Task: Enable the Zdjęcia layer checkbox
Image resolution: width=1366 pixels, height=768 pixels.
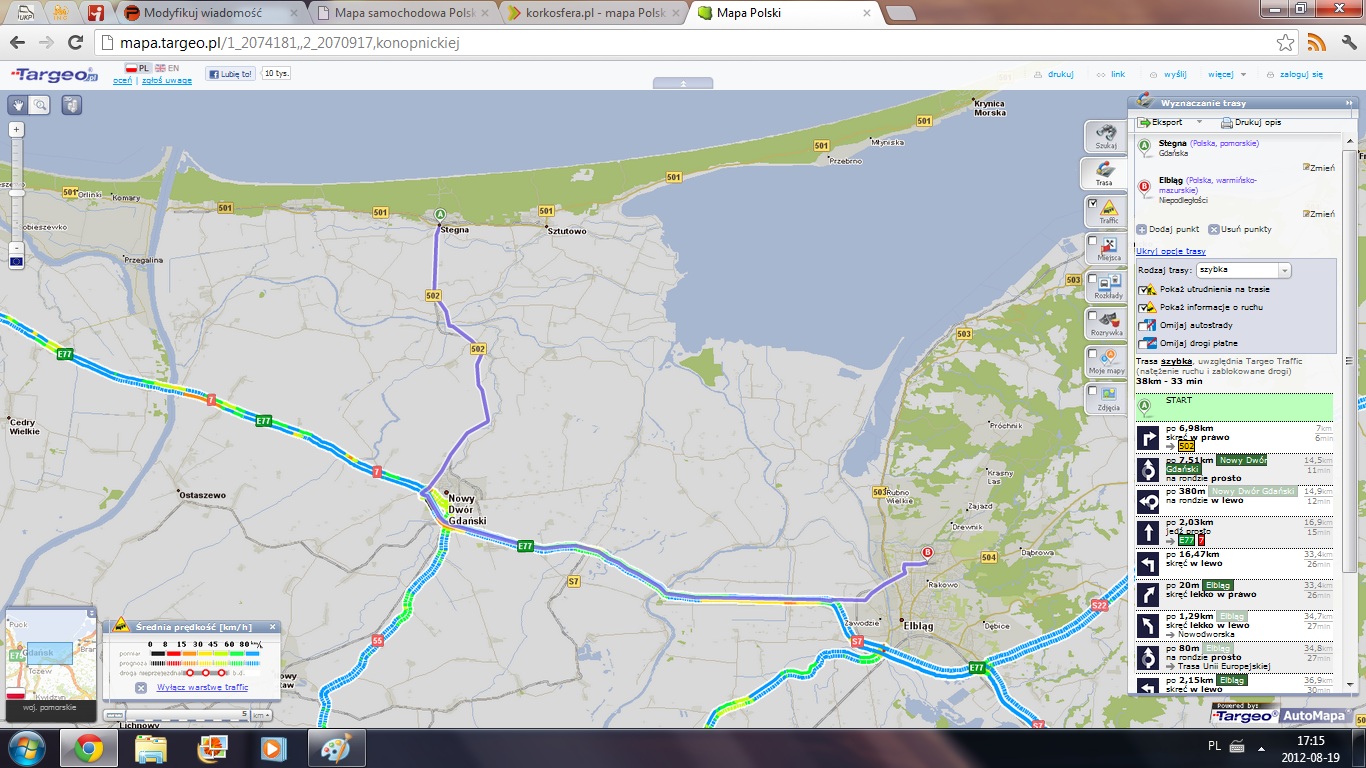Action: 1092,391
